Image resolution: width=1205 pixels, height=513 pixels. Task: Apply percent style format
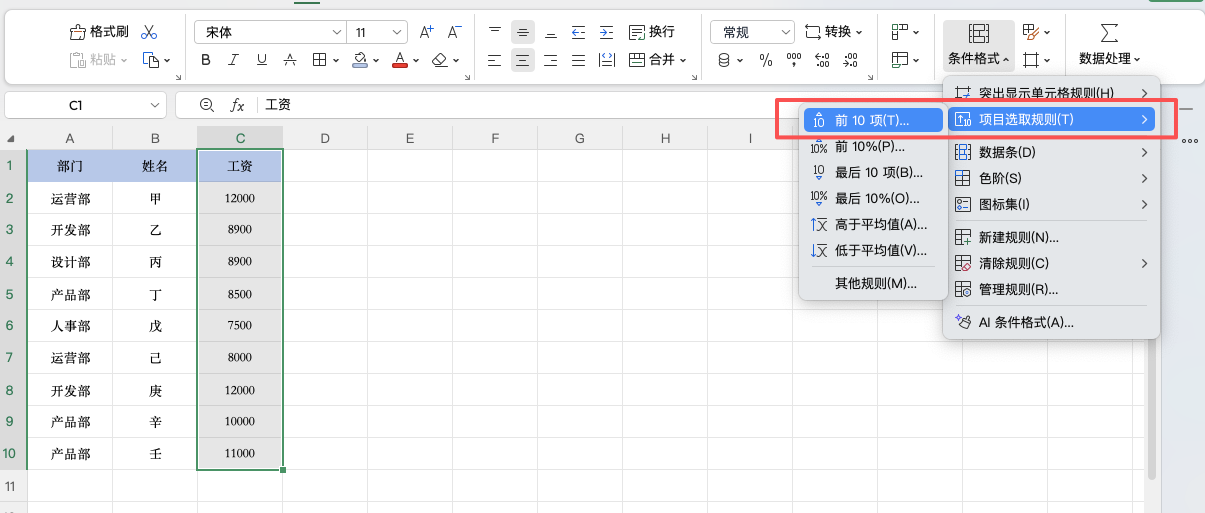point(766,60)
